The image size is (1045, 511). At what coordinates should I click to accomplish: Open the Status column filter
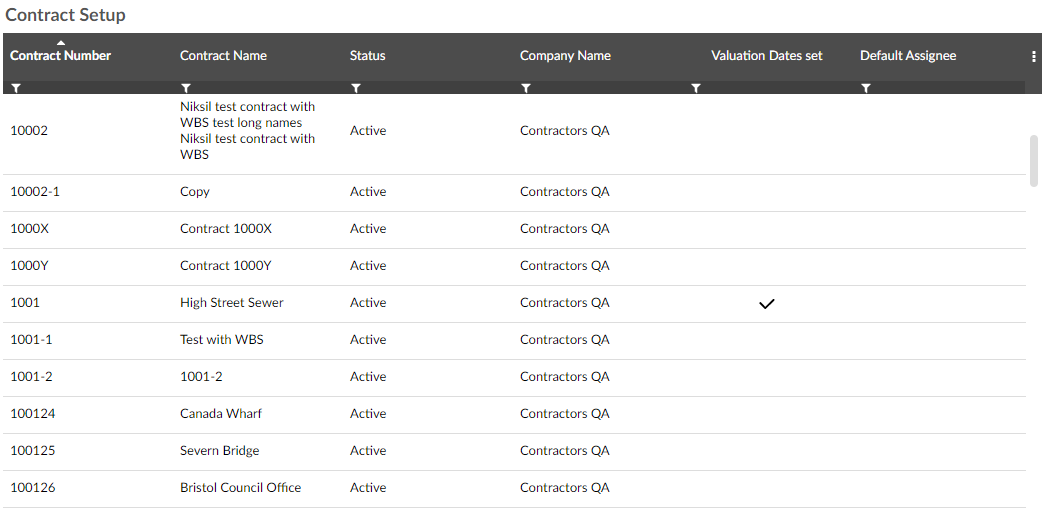click(356, 89)
